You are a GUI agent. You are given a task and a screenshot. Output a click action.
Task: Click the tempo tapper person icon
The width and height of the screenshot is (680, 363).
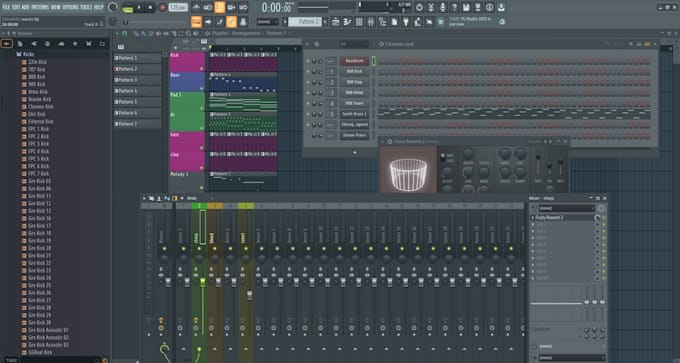click(418, 22)
